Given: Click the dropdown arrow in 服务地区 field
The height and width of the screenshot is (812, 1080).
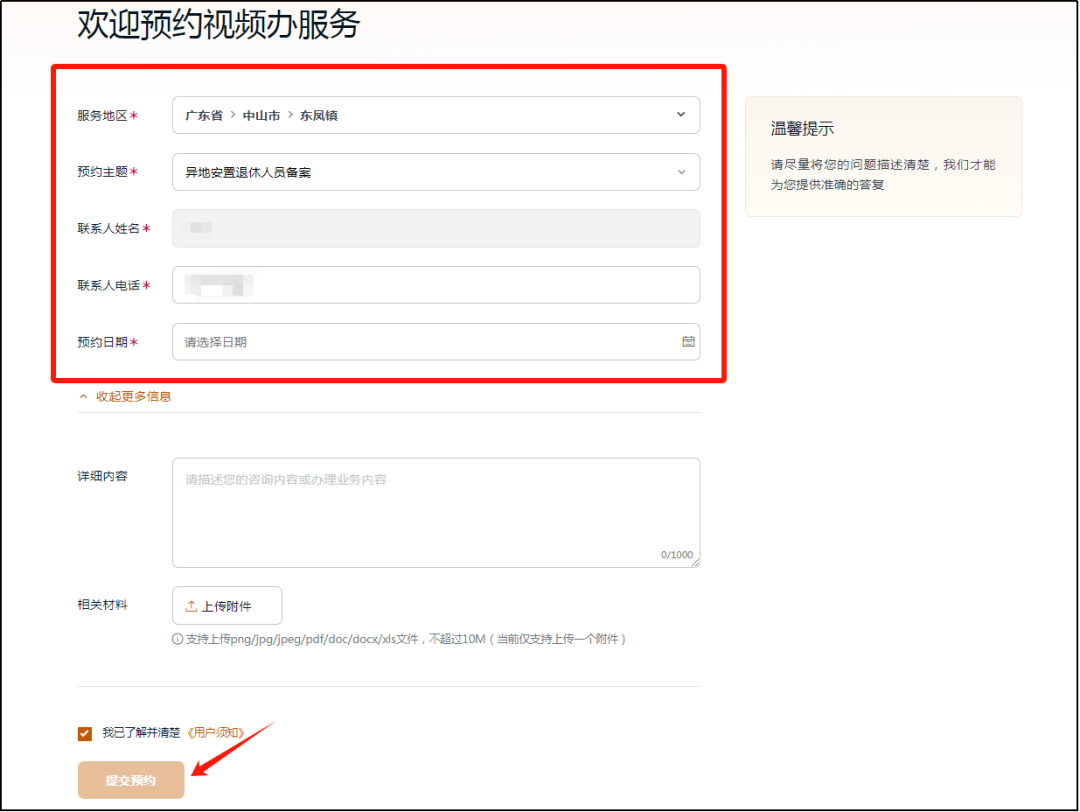Looking at the screenshot, I should pos(680,115).
